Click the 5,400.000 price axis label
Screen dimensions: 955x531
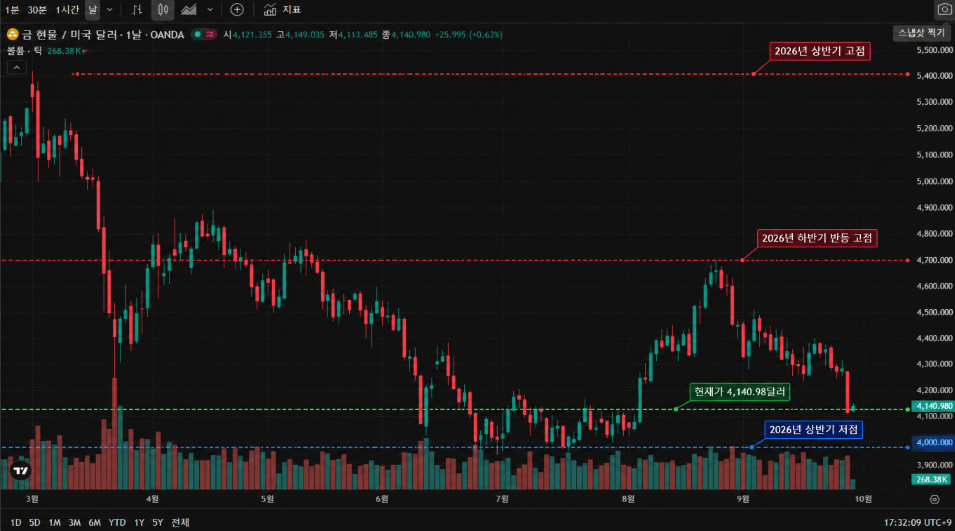[934, 76]
